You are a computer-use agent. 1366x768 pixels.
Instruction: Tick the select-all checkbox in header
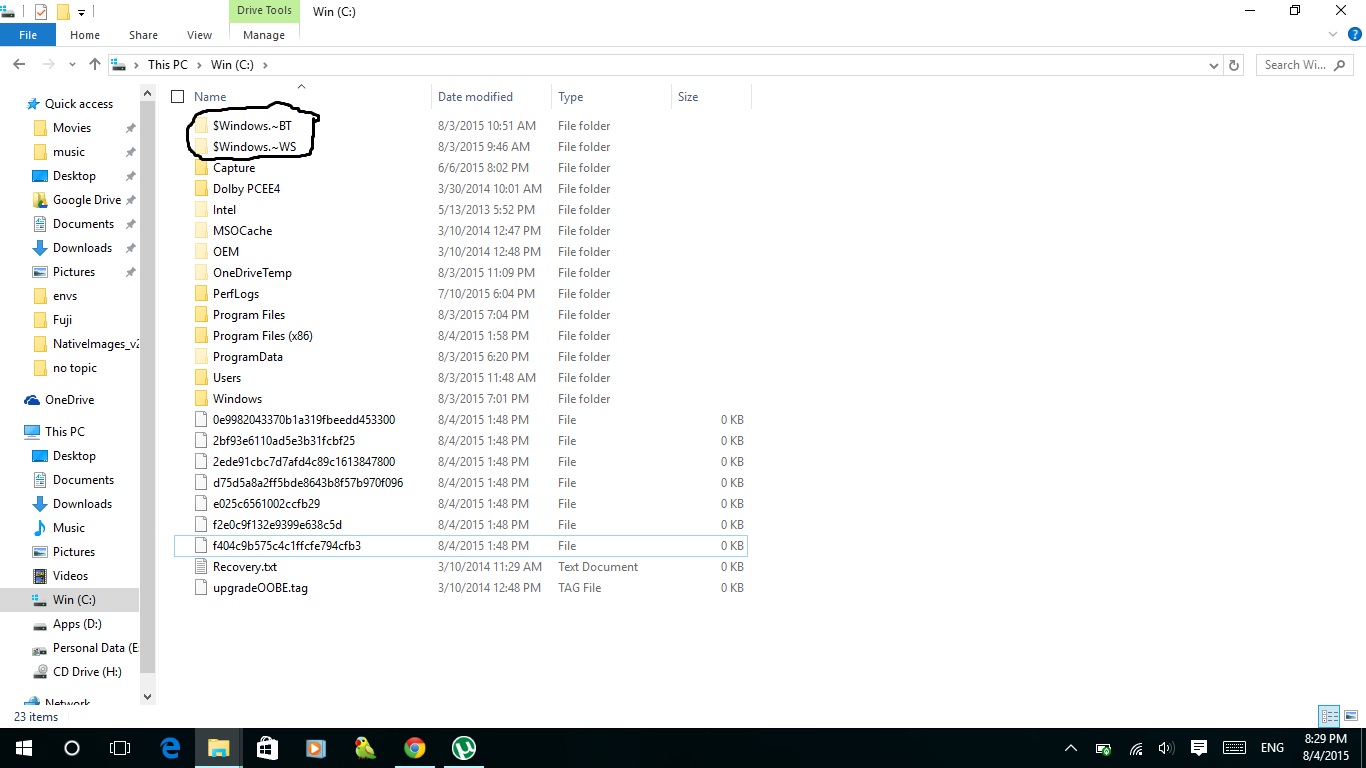[178, 97]
